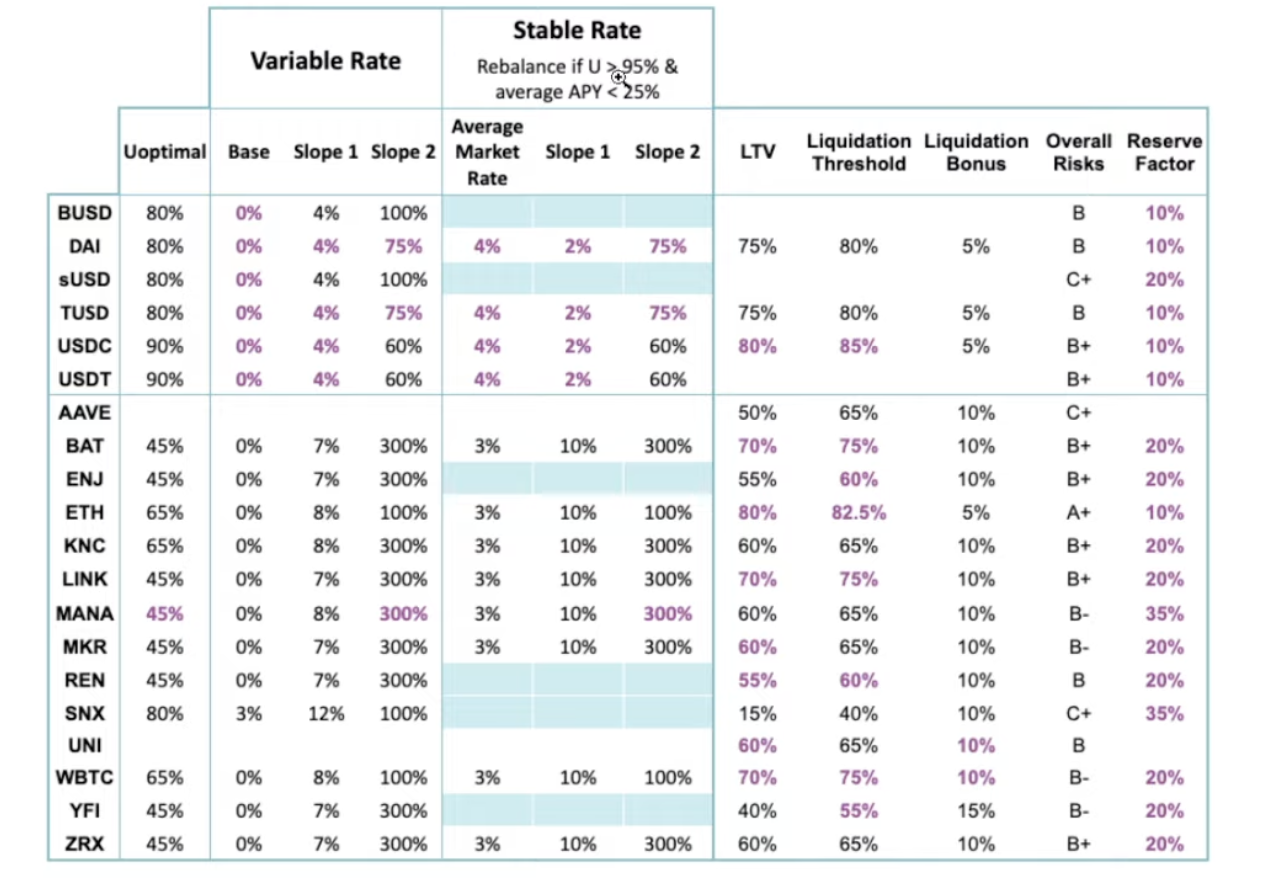1266x878 pixels.
Task: Select the Liquidation Threshold column header
Action: (x=858, y=152)
